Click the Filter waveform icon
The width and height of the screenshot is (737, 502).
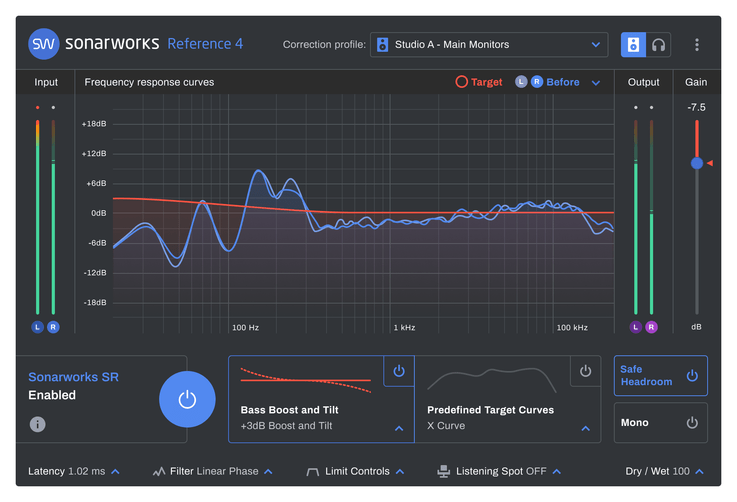click(x=159, y=471)
